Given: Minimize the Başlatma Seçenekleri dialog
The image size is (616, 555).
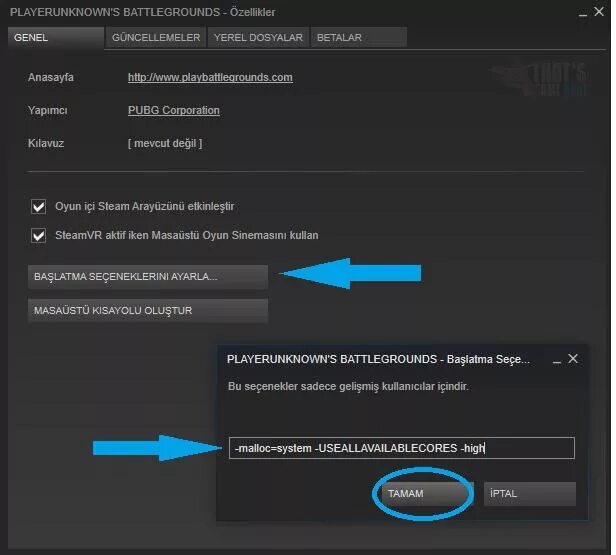Looking at the screenshot, I should pyautogui.click(x=557, y=361).
